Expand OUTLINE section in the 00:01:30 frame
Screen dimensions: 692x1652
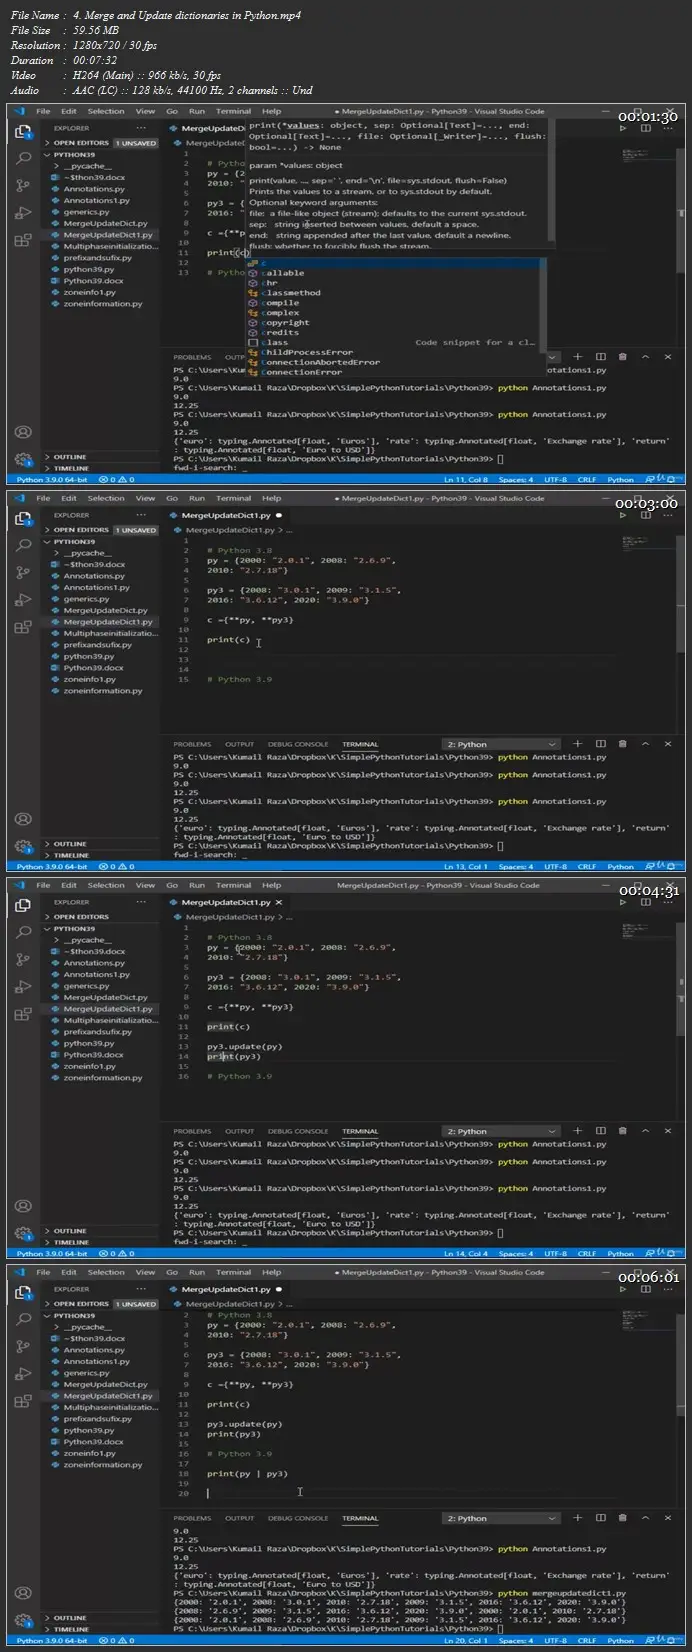click(x=70, y=457)
